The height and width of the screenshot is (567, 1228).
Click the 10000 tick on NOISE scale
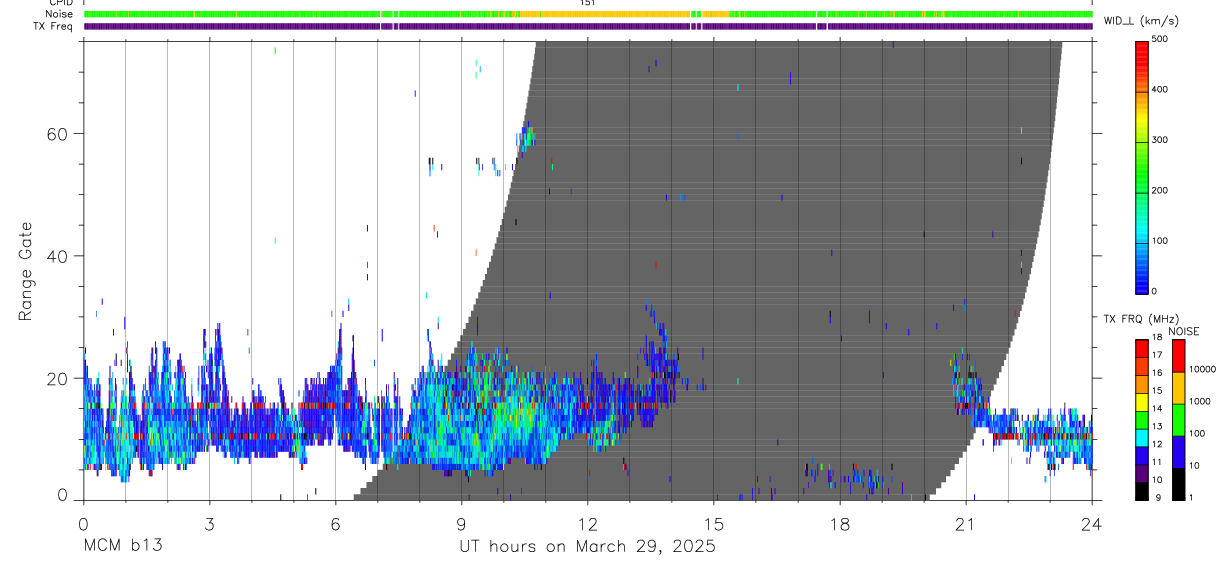[x=1203, y=370]
